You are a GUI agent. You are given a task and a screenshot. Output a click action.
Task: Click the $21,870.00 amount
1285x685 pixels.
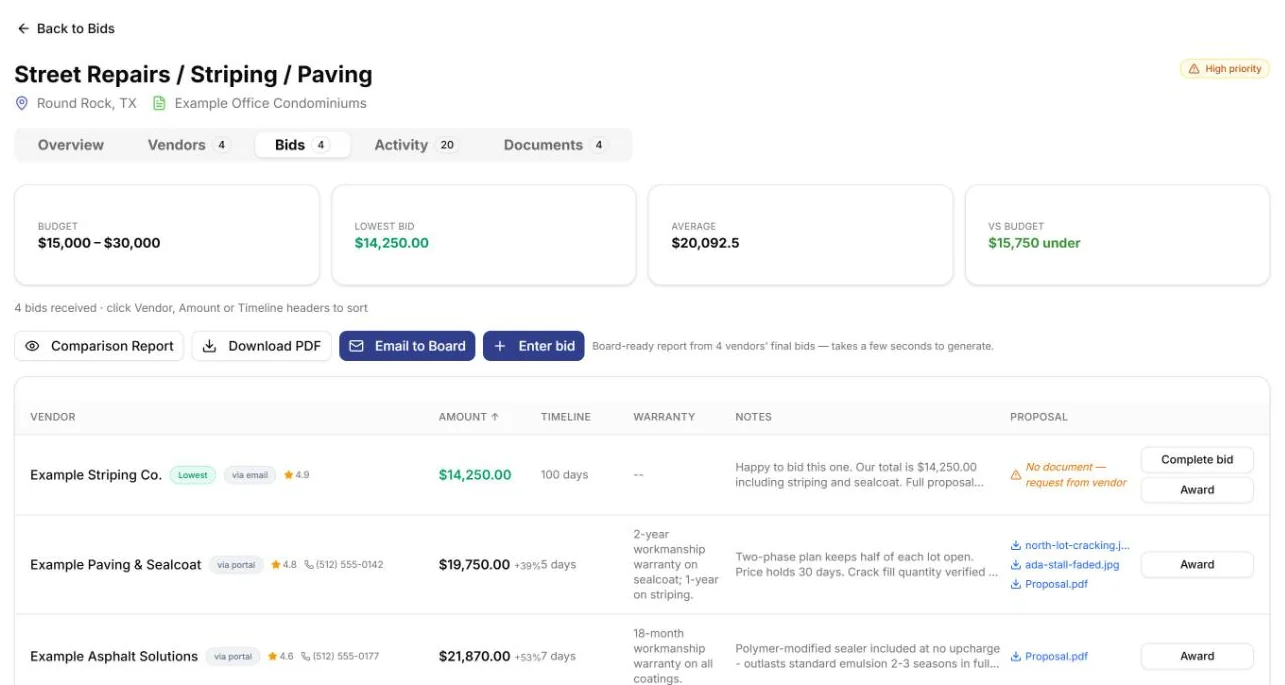tap(474, 657)
